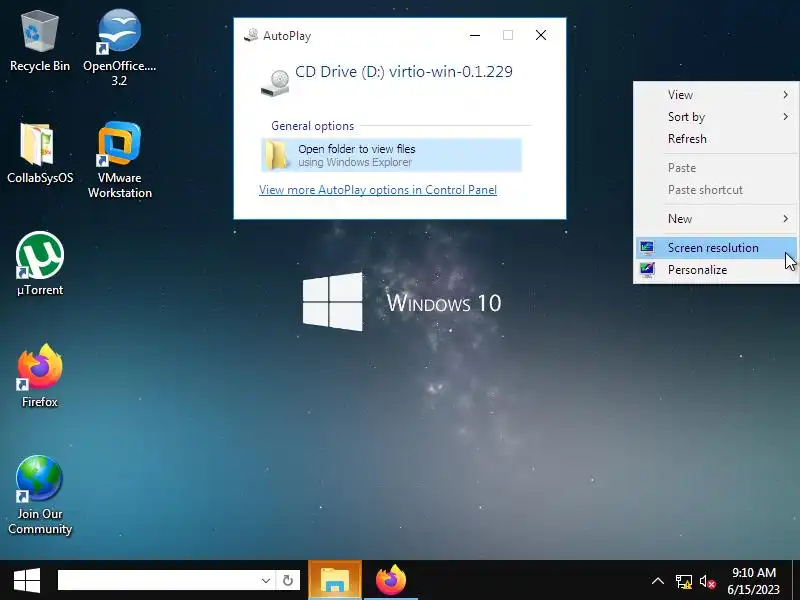Open the New submenu
The height and width of the screenshot is (600, 800).
[716, 219]
